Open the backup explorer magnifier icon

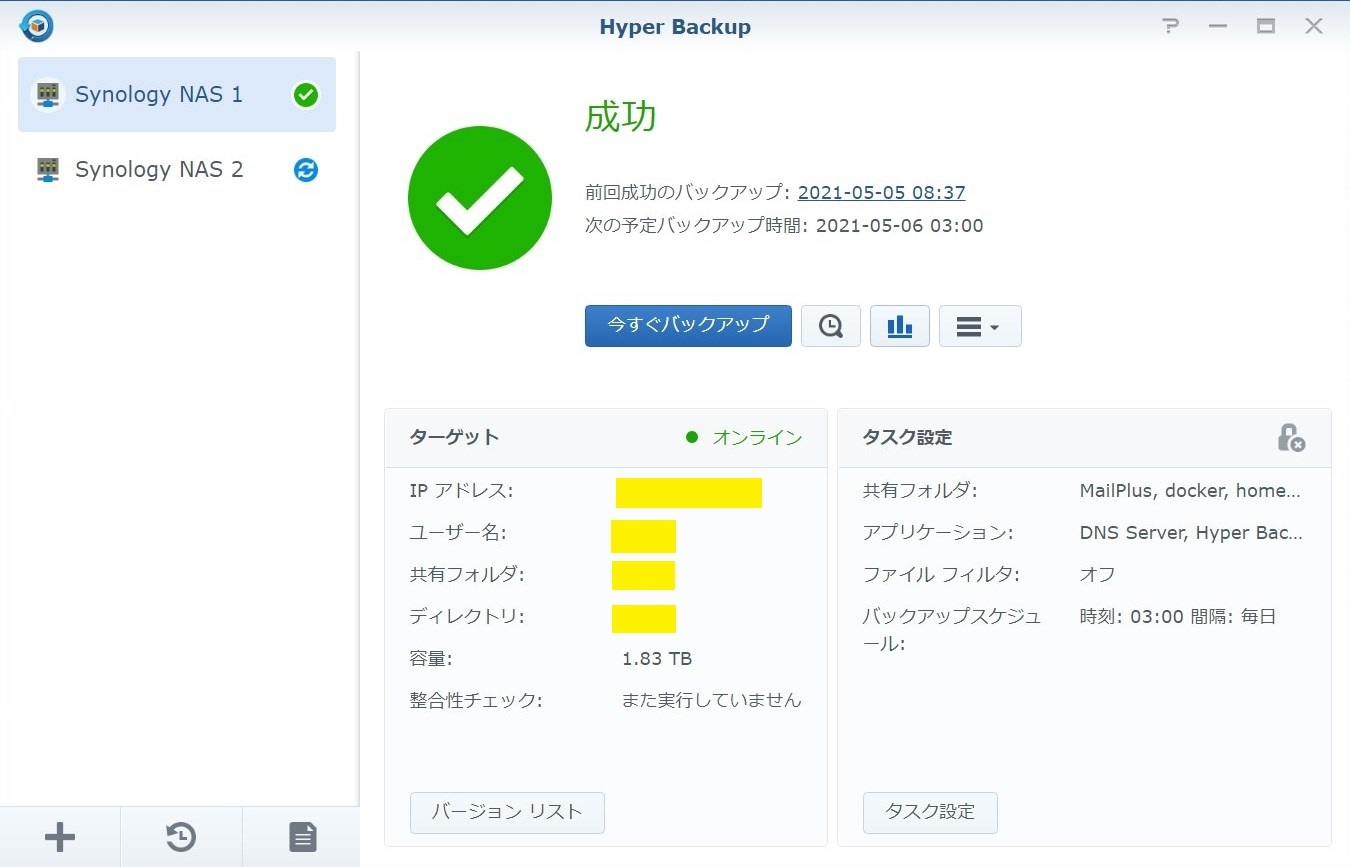point(830,326)
